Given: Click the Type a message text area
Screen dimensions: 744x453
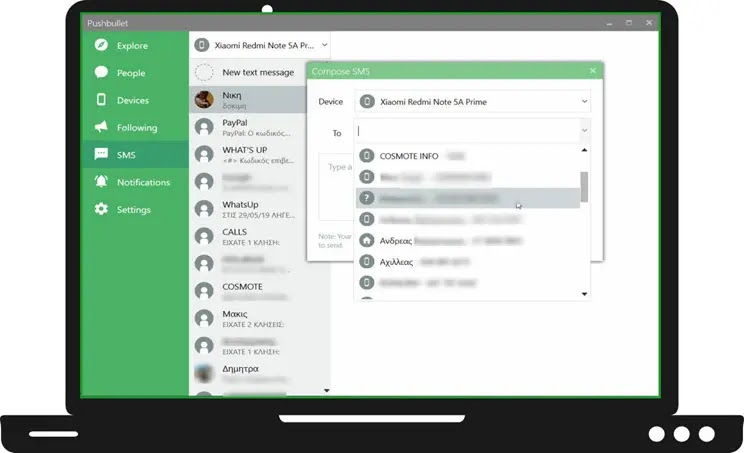Looking at the screenshot, I should 336,186.
